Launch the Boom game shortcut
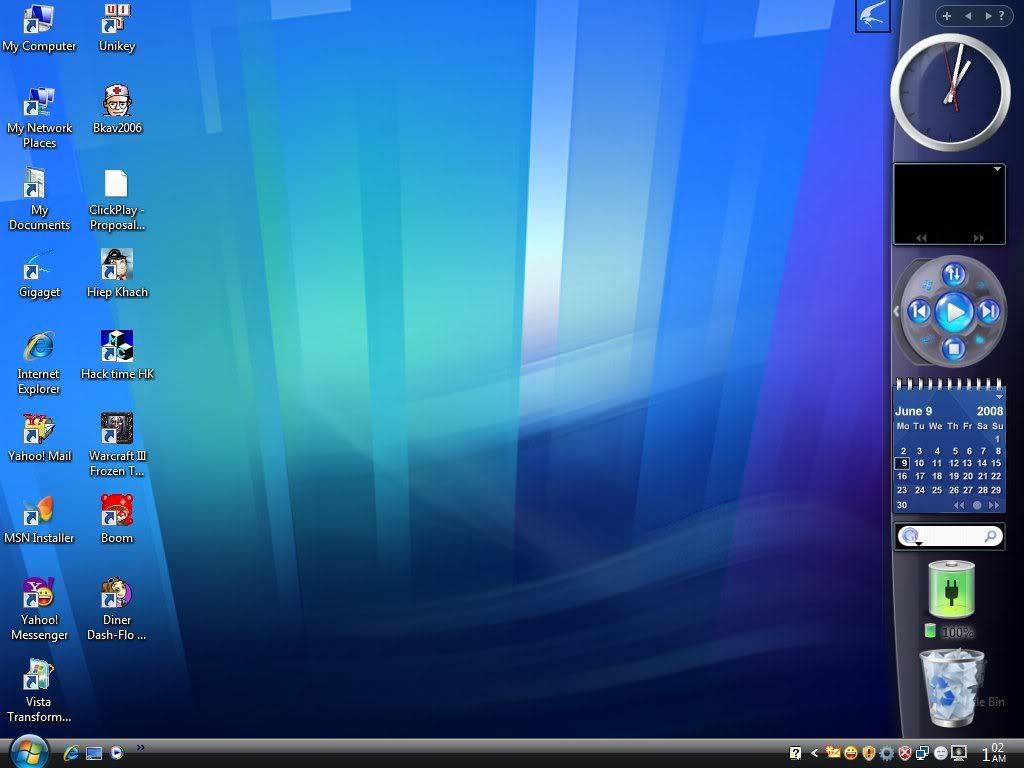 (x=117, y=520)
